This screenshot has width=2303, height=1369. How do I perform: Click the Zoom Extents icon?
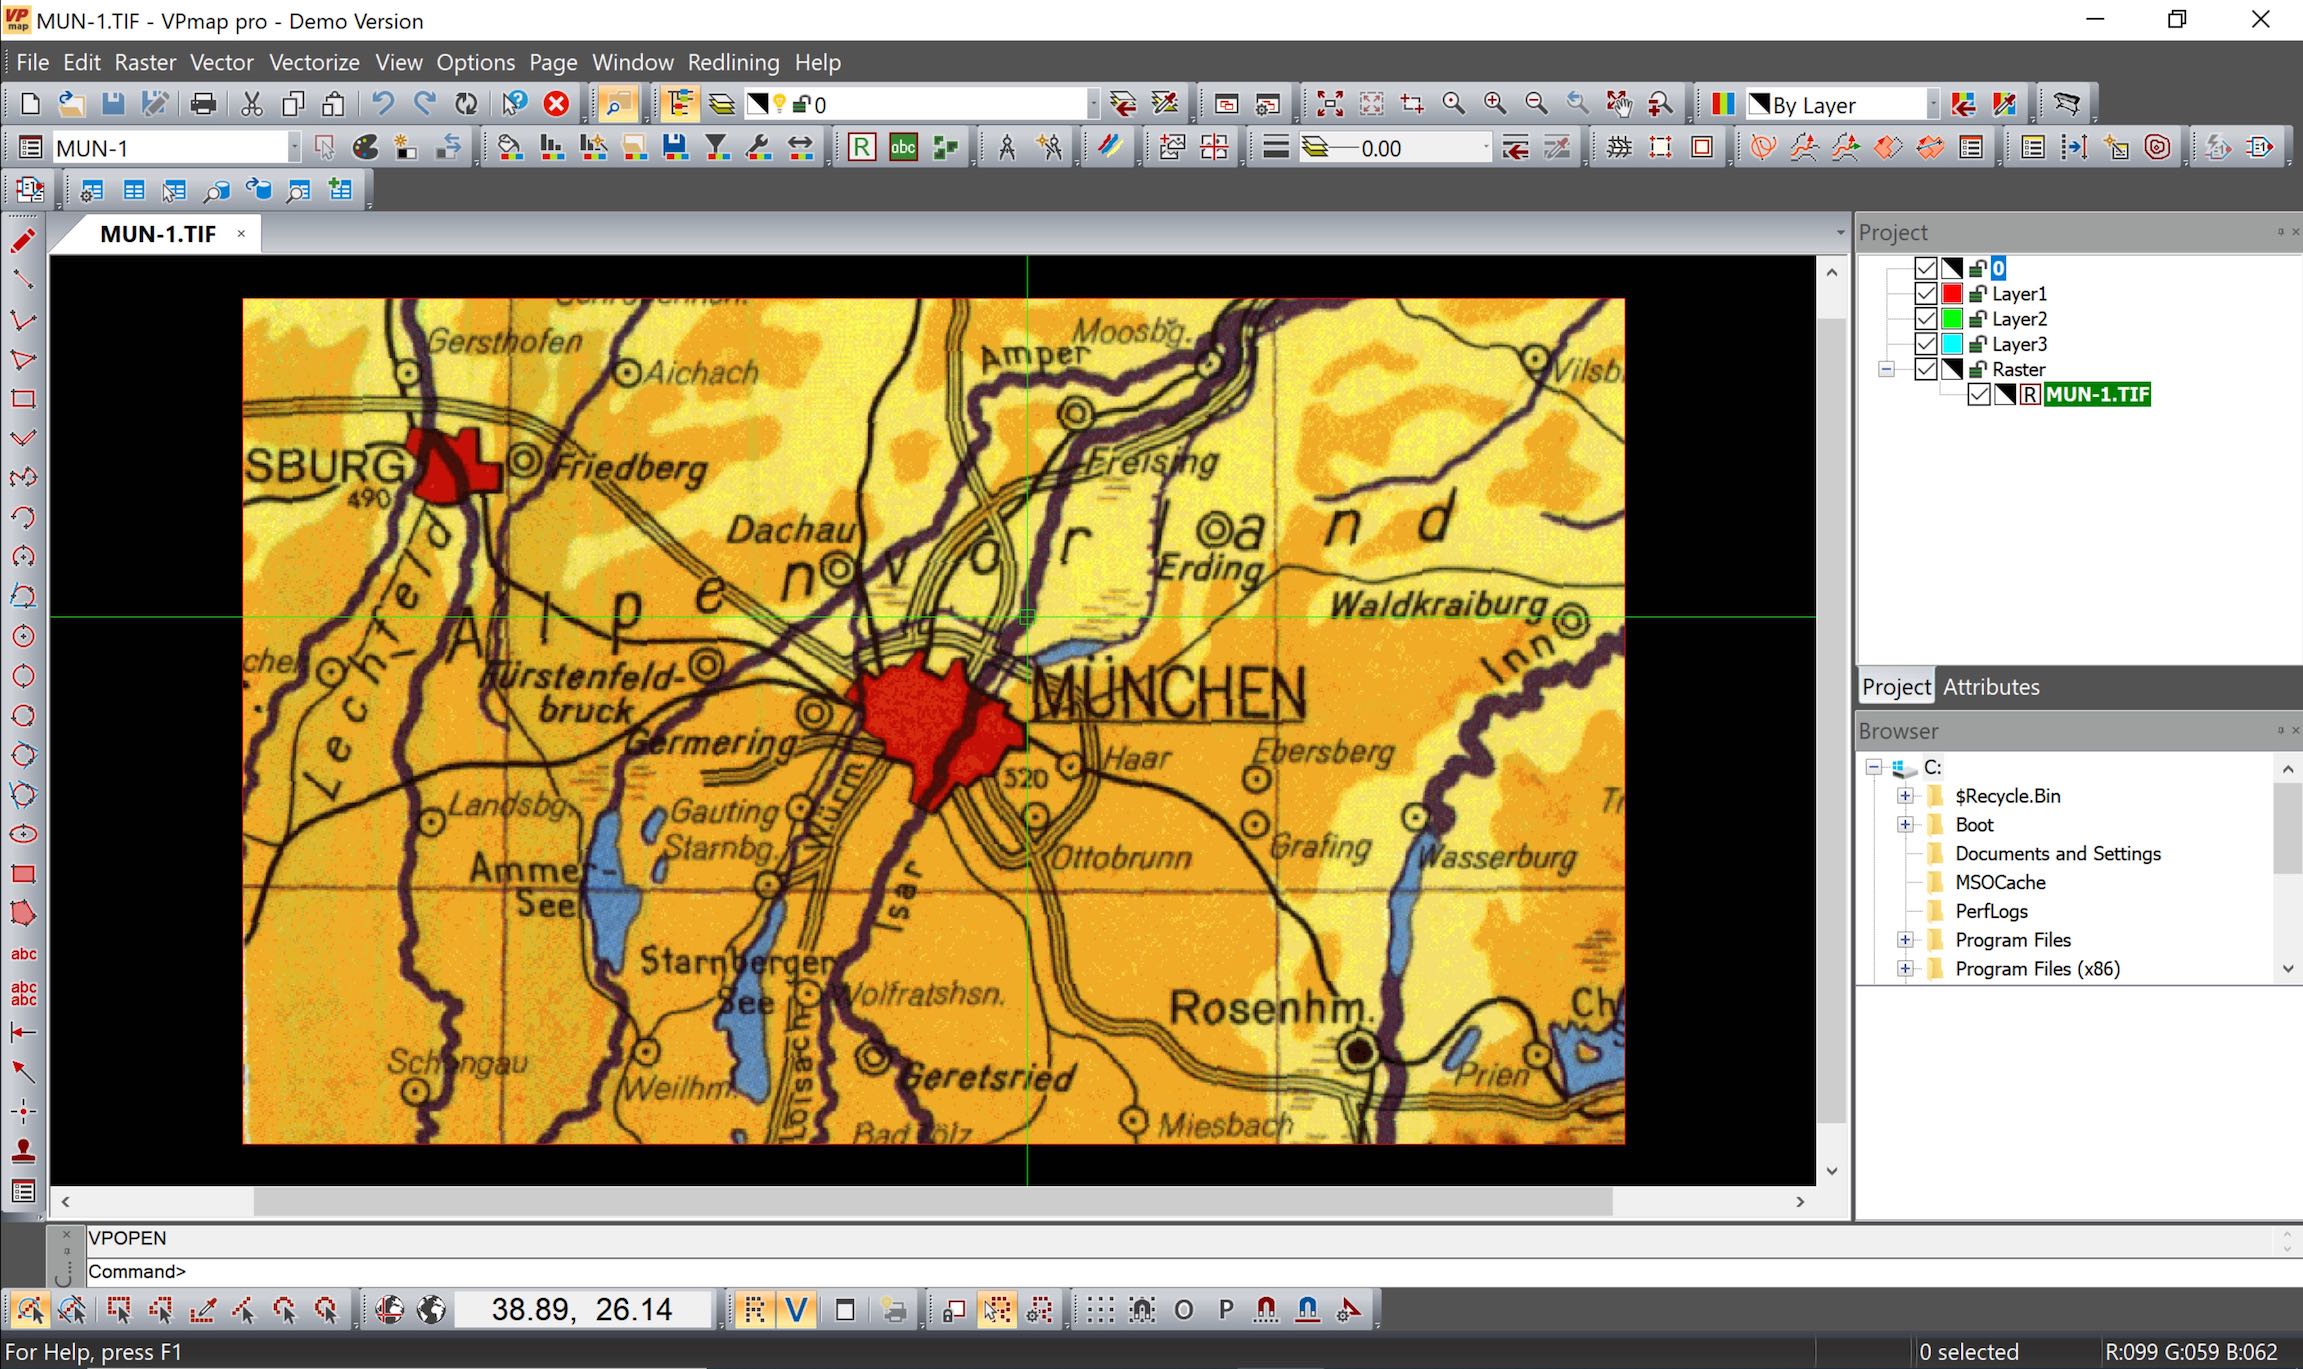pos(1330,104)
